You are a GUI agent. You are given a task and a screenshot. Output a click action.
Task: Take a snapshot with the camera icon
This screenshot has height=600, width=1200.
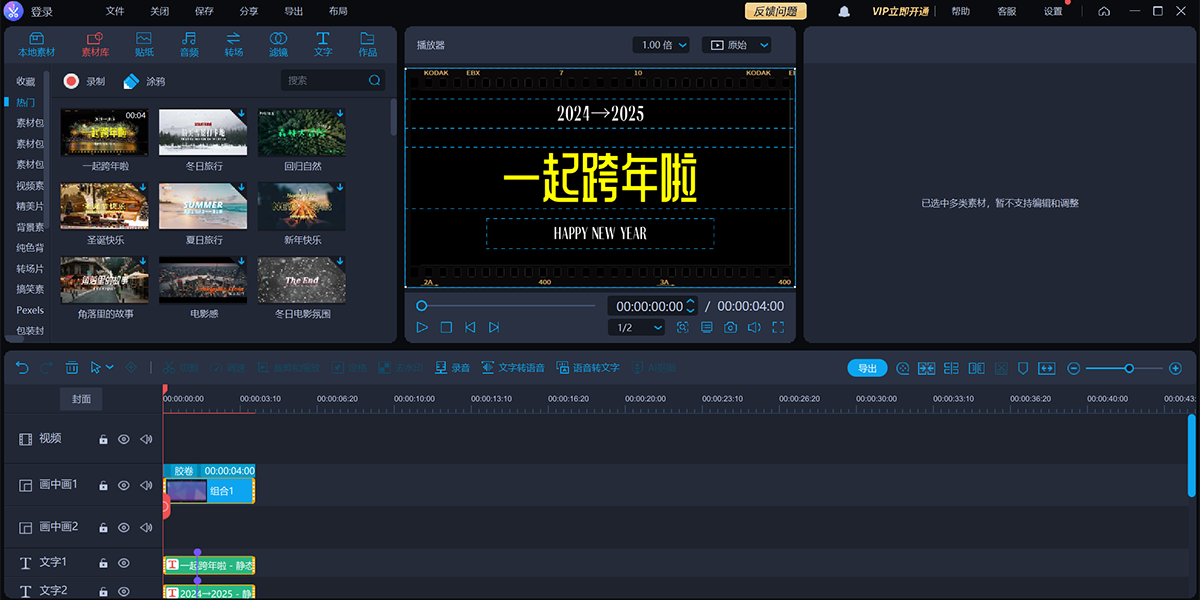click(x=730, y=327)
